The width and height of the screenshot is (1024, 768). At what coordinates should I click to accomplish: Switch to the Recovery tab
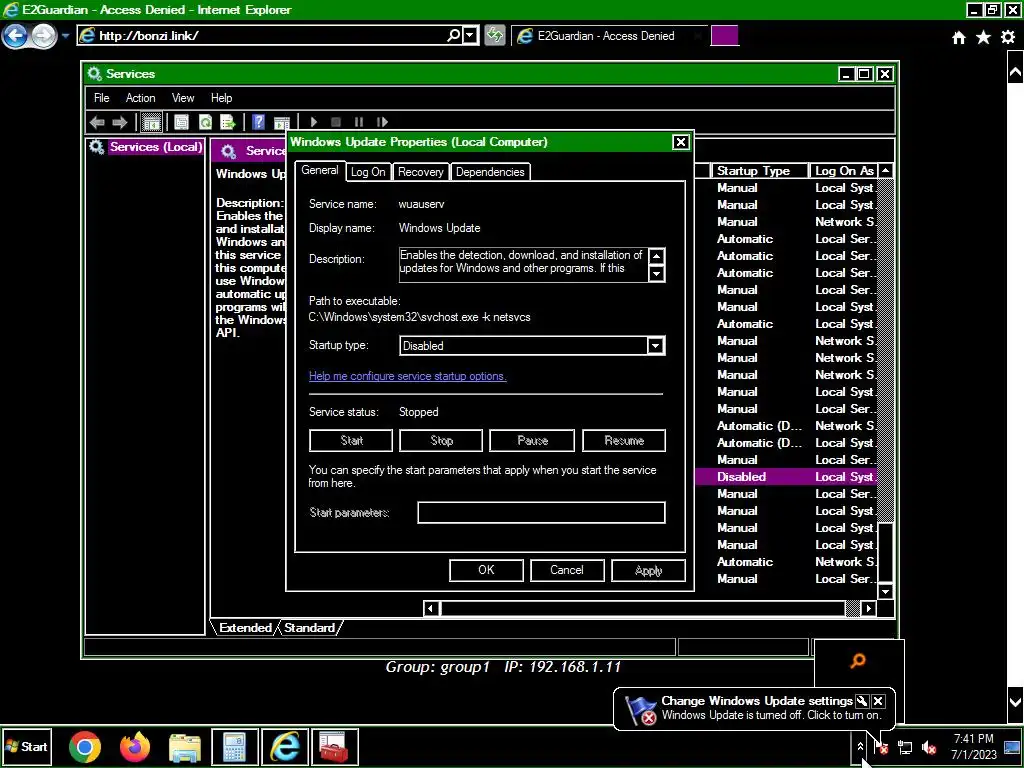[421, 172]
